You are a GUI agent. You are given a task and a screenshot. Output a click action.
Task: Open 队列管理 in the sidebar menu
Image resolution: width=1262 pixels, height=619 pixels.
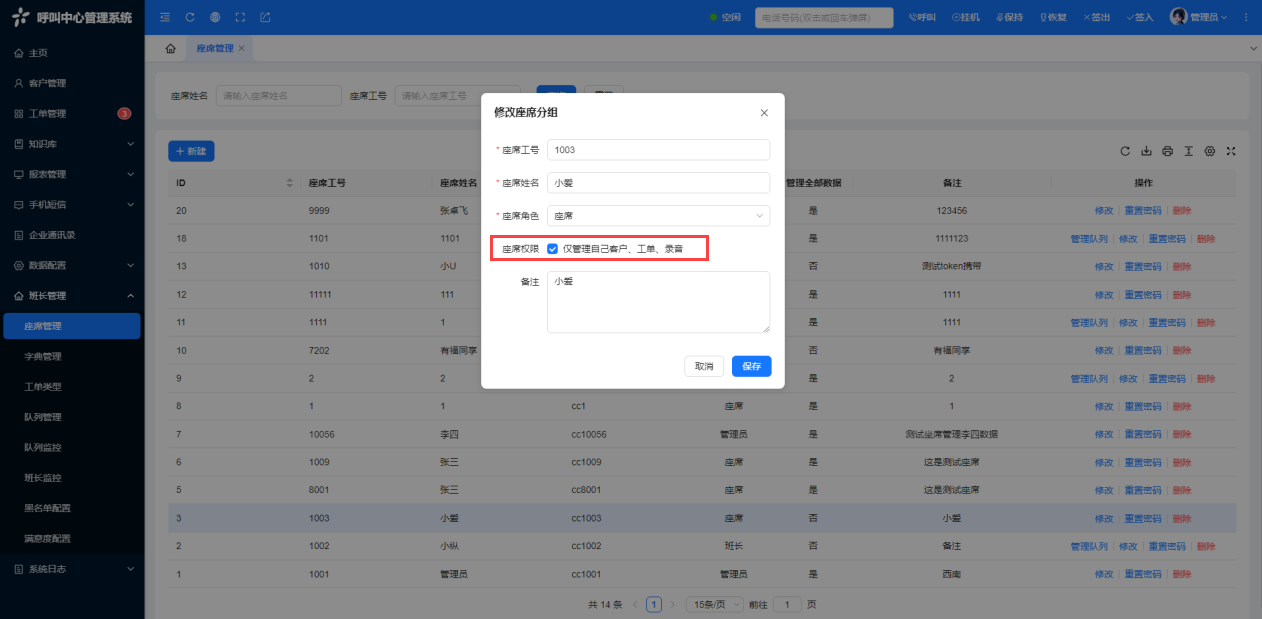point(43,417)
